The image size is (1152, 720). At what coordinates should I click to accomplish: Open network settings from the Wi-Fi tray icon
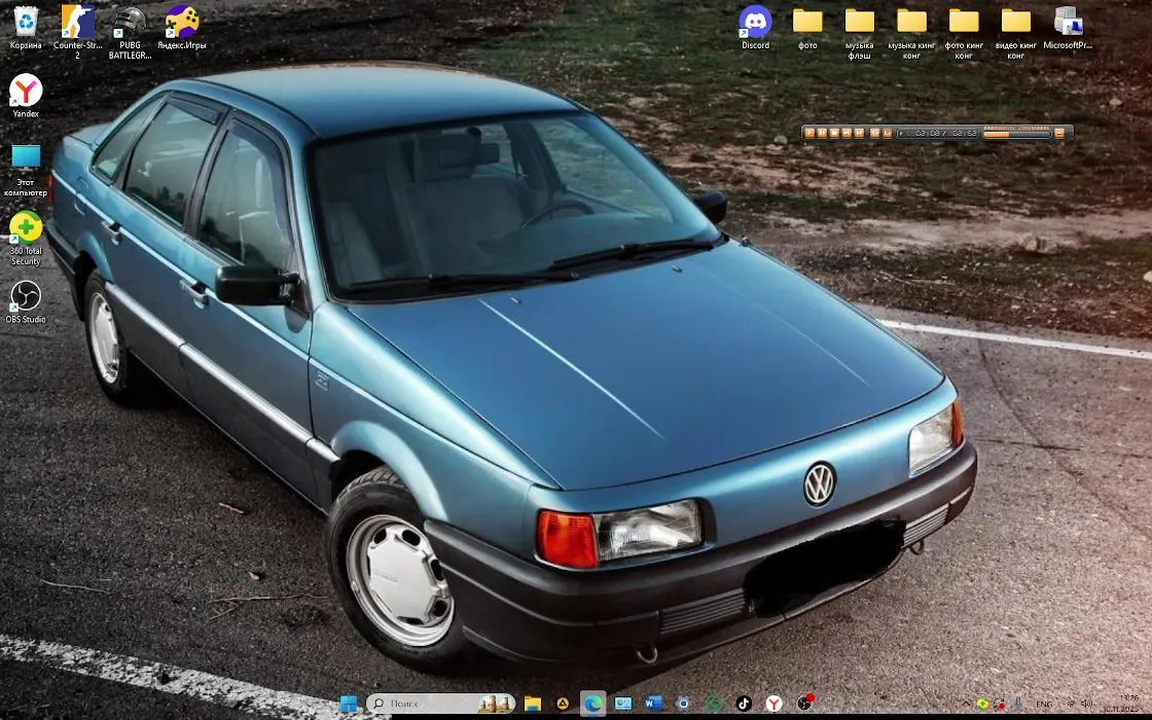1071,704
